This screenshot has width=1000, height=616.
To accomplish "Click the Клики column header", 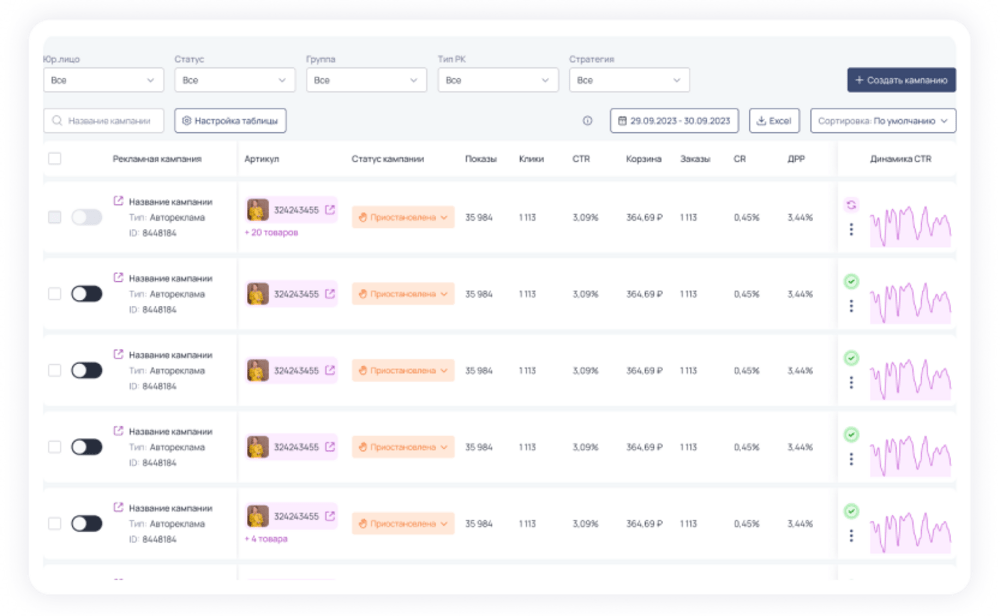I will (x=531, y=159).
